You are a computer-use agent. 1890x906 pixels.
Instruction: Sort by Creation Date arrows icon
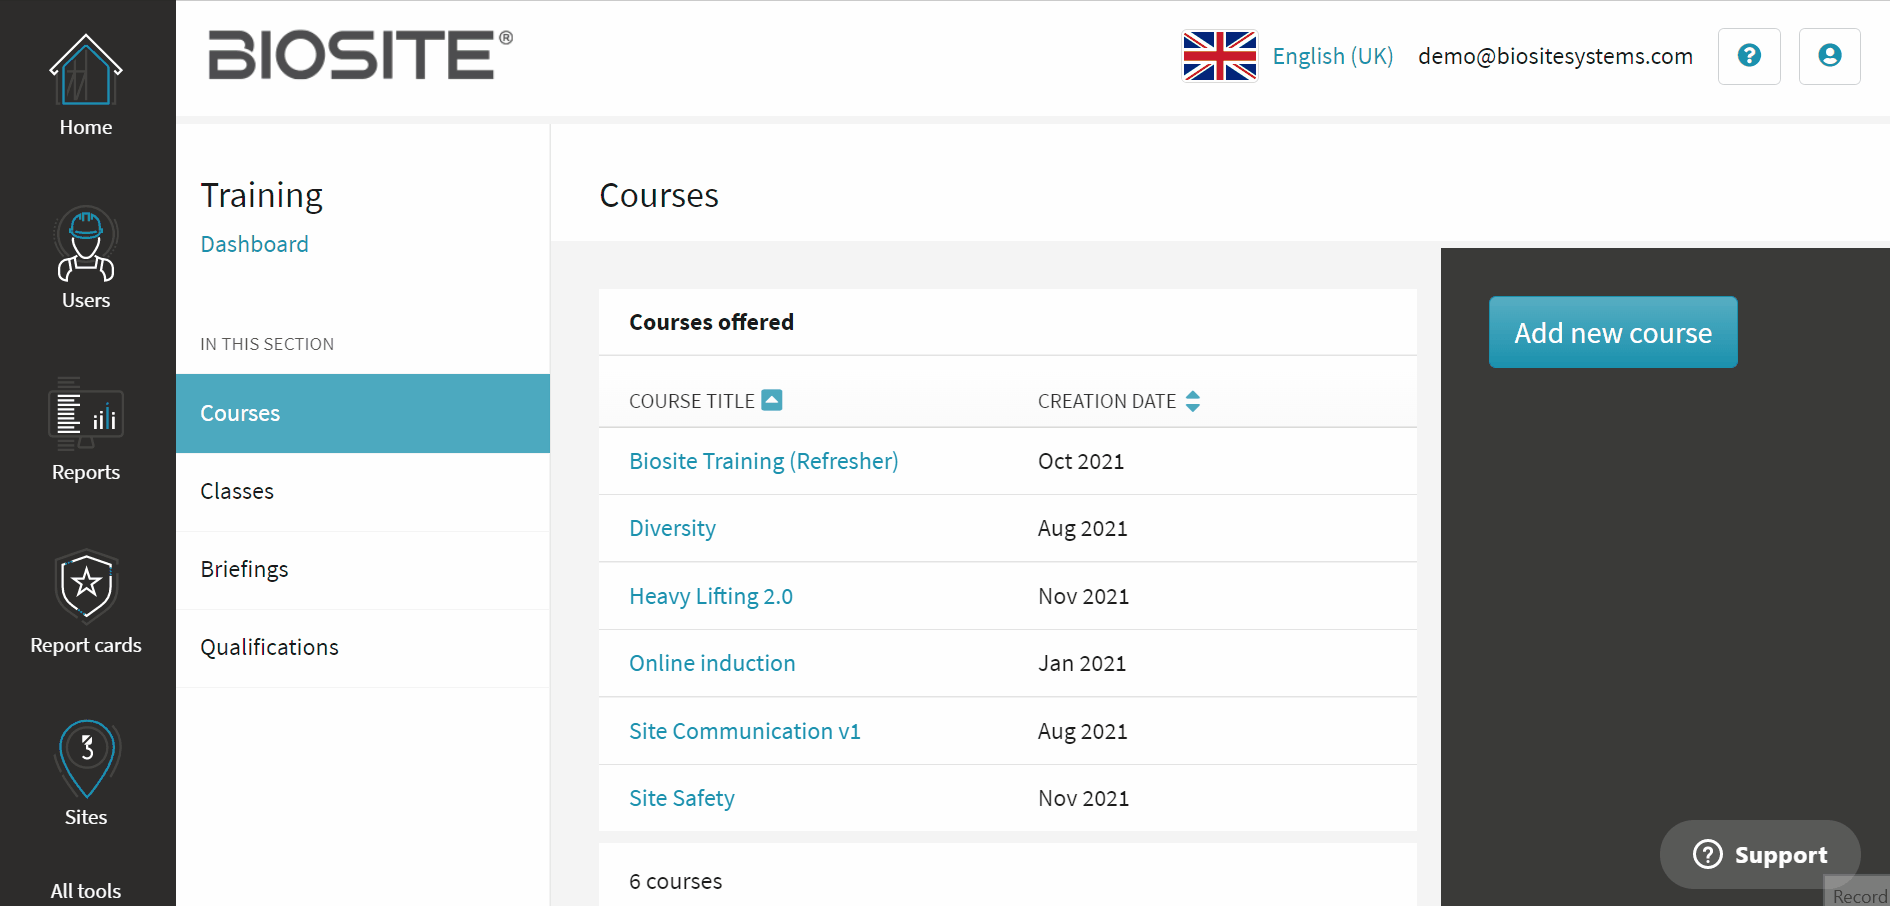1193,401
